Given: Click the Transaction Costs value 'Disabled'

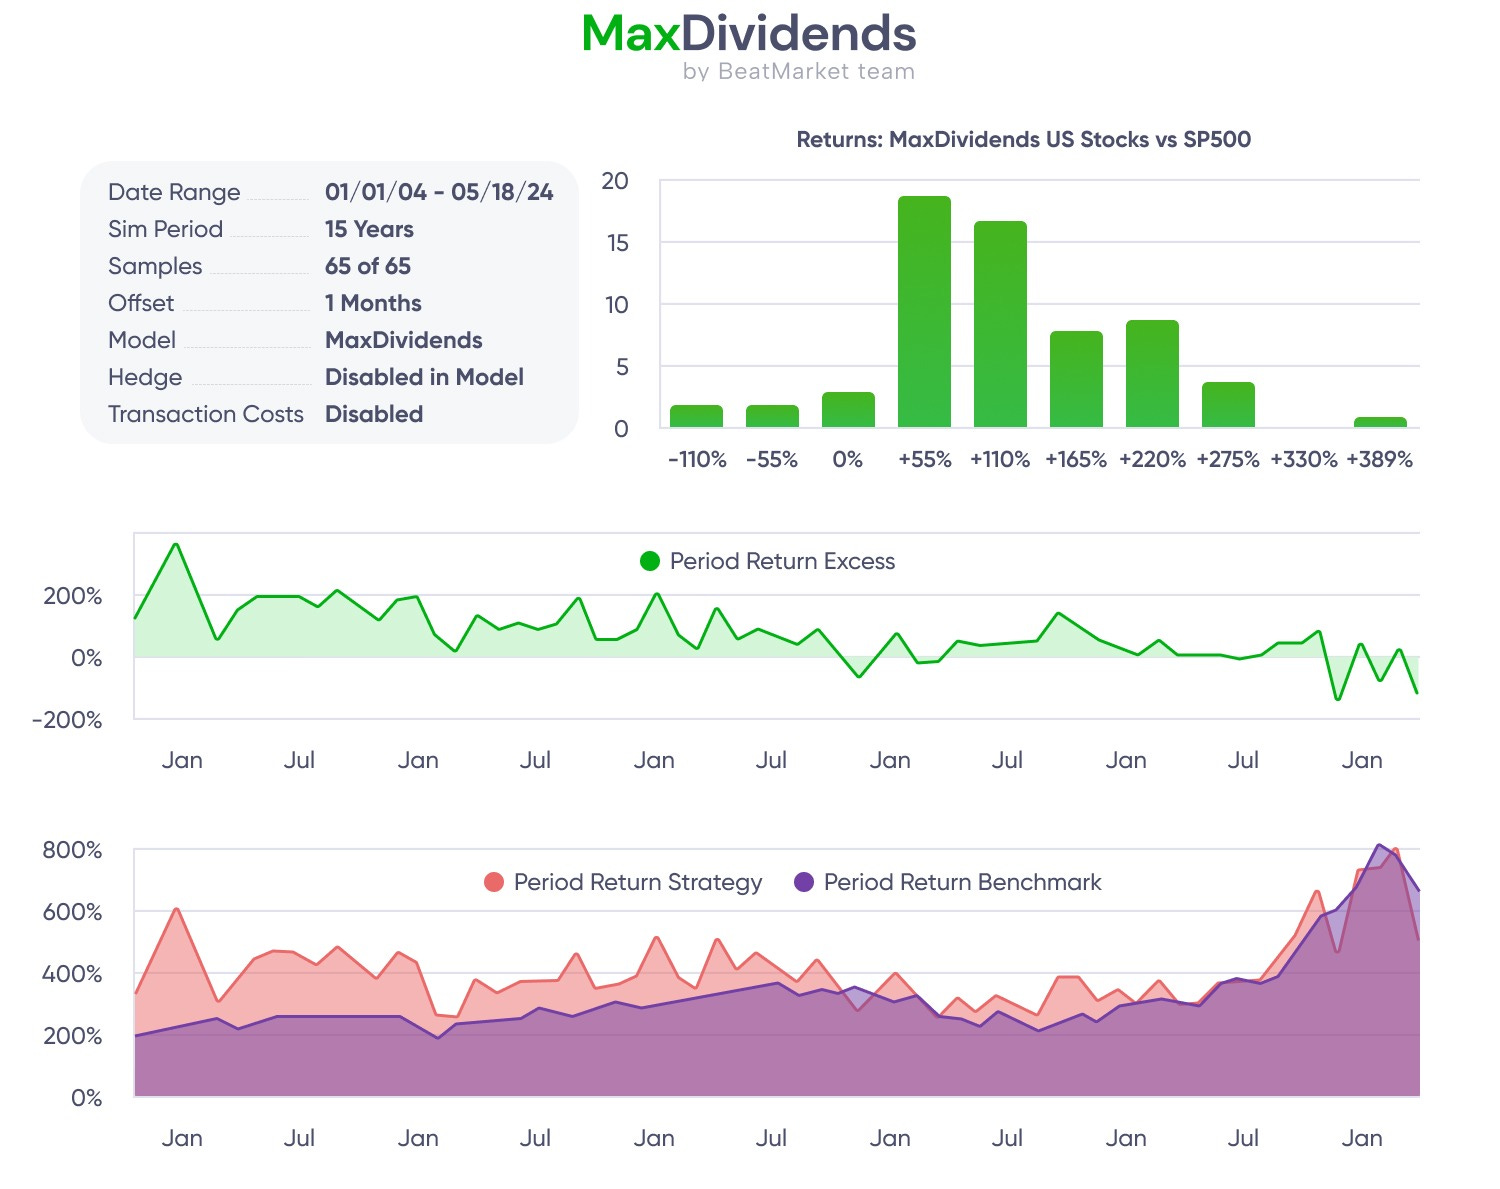Looking at the screenshot, I should tap(374, 414).
